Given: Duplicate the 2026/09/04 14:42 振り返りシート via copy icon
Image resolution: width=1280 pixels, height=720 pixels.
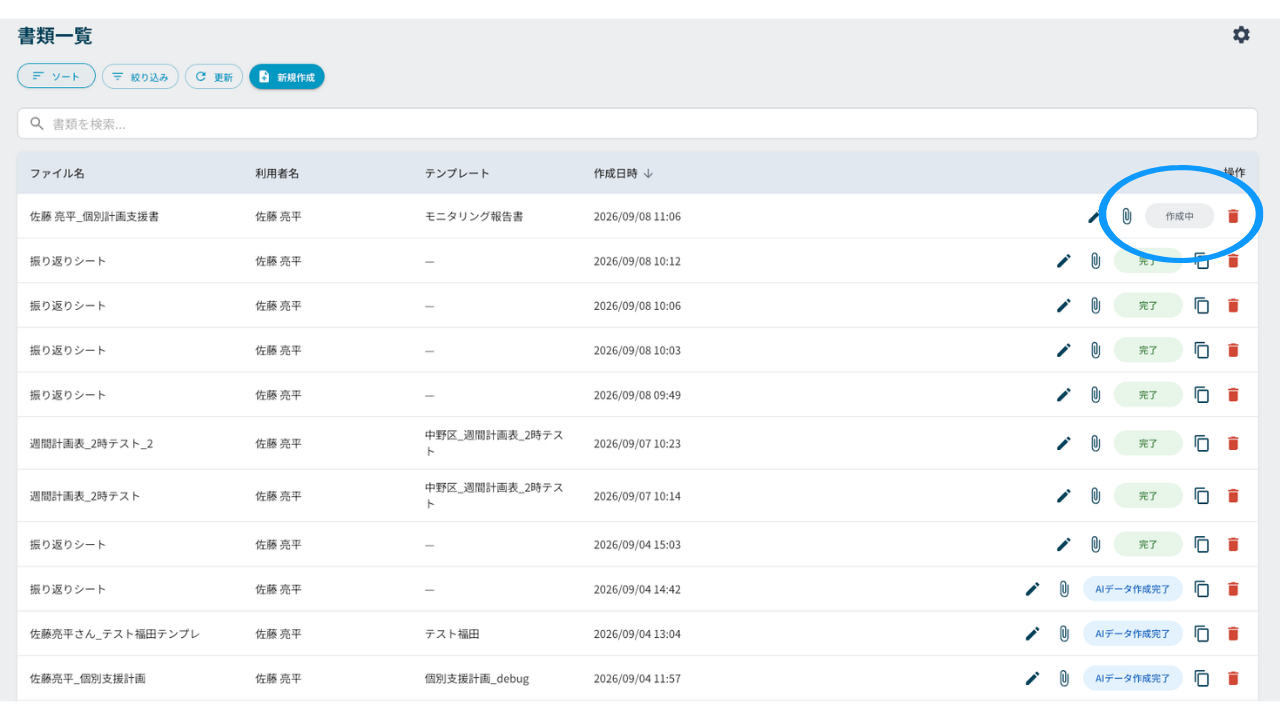Looking at the screenshot, I should point(1202,589).
